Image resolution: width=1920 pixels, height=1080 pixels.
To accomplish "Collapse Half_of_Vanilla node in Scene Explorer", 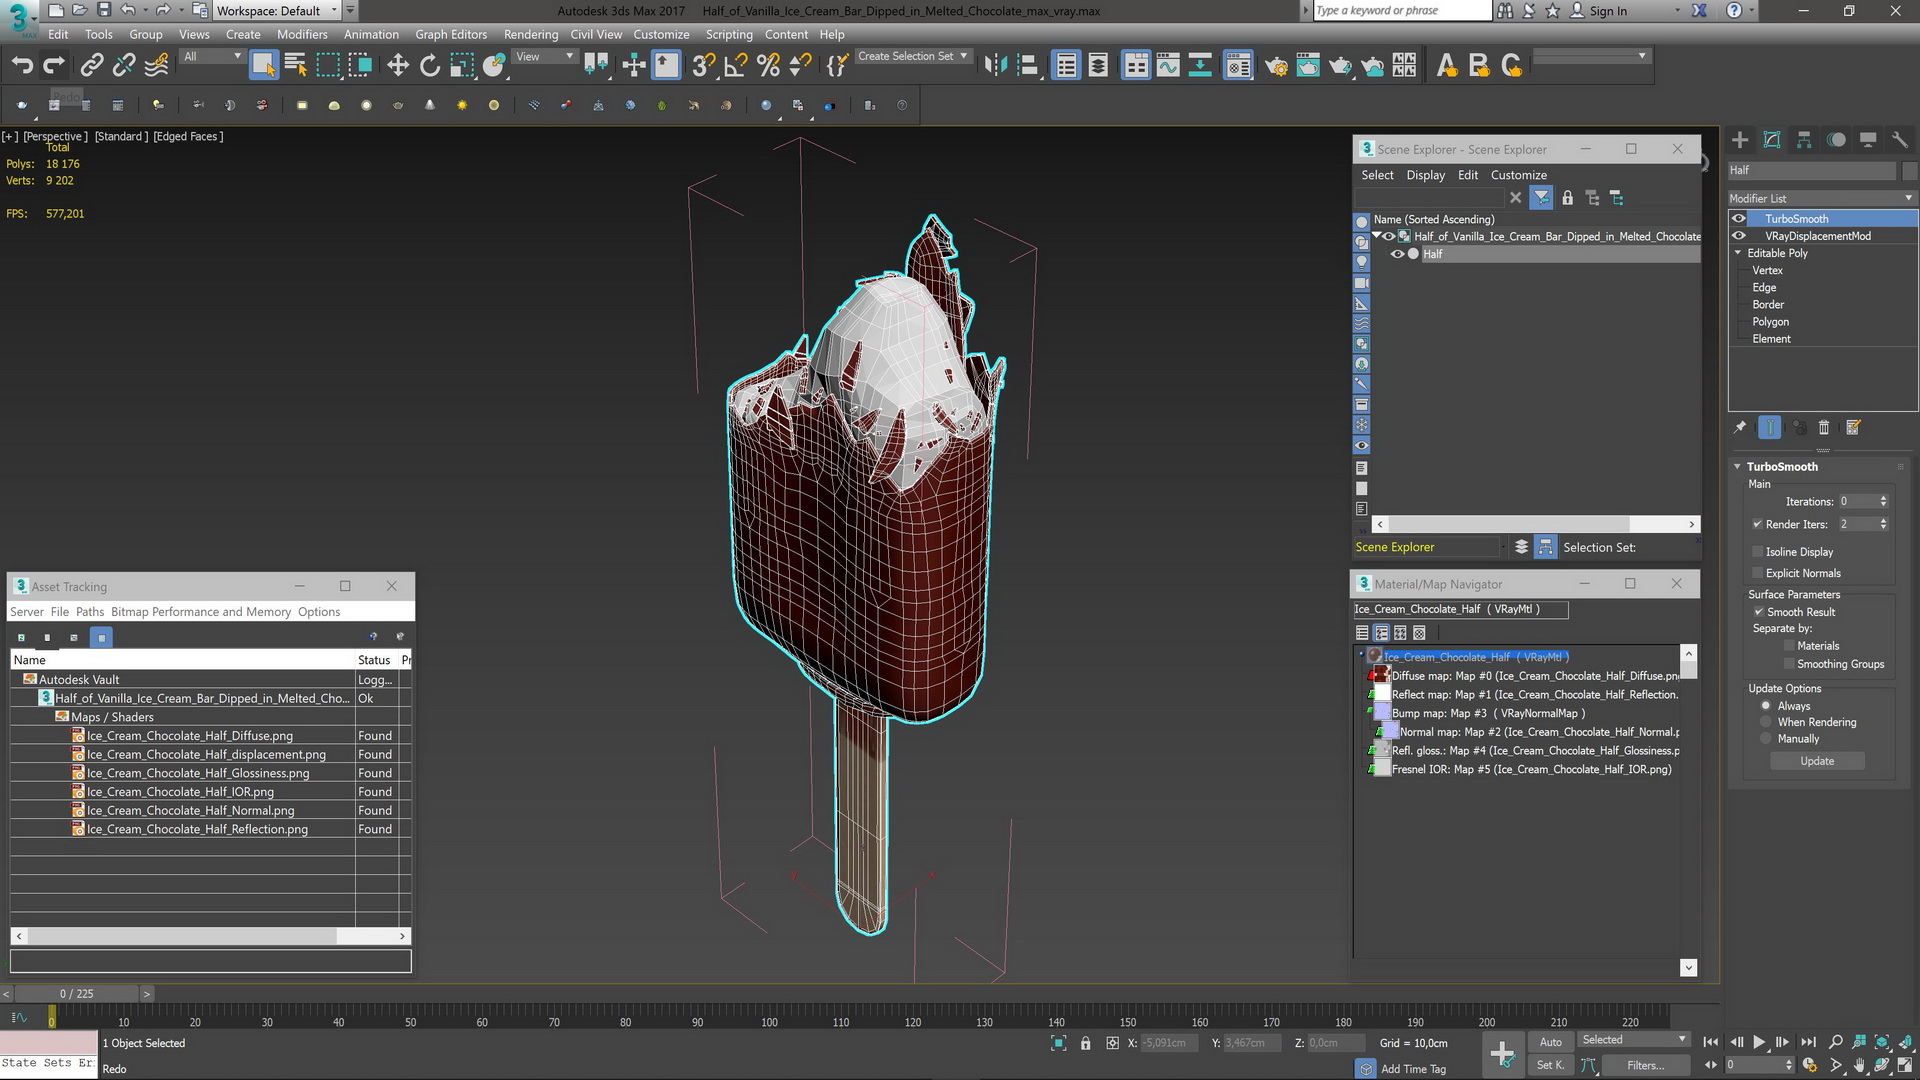I will coord(1377,236).
